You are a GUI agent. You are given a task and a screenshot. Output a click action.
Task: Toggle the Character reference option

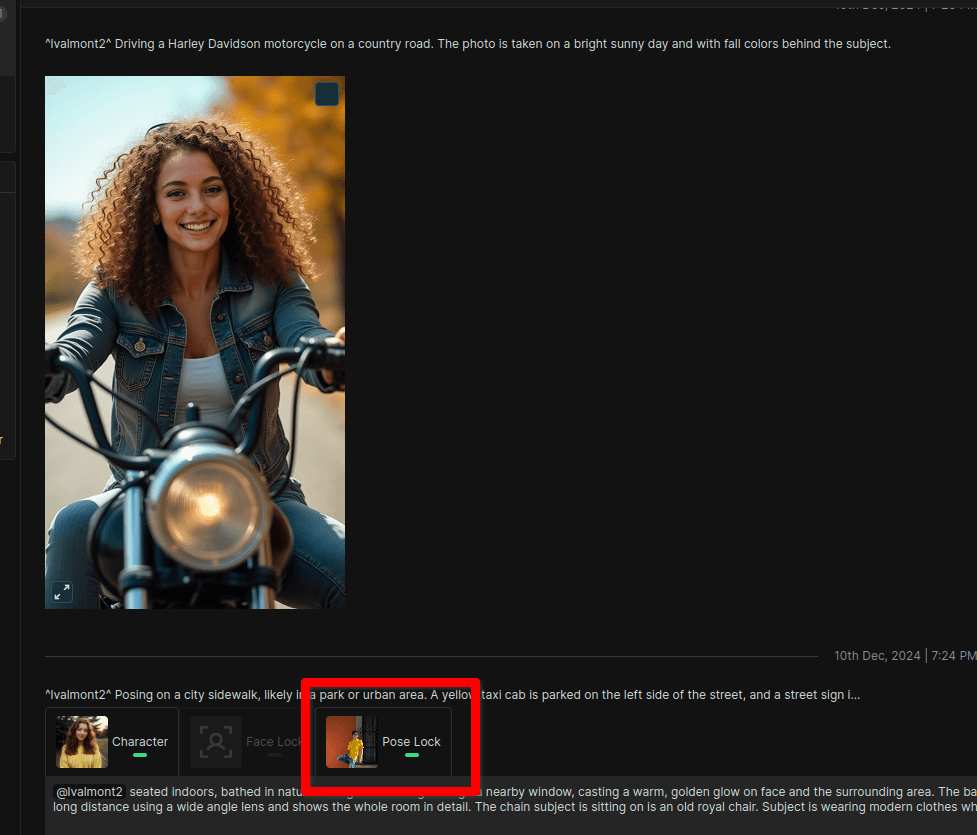tap(112, 742)
